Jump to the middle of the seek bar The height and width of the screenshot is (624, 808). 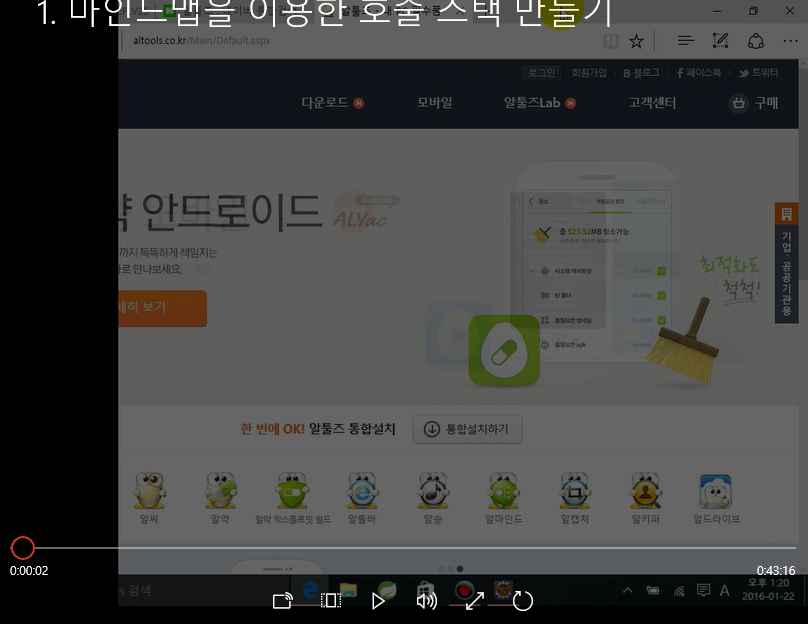403,548
